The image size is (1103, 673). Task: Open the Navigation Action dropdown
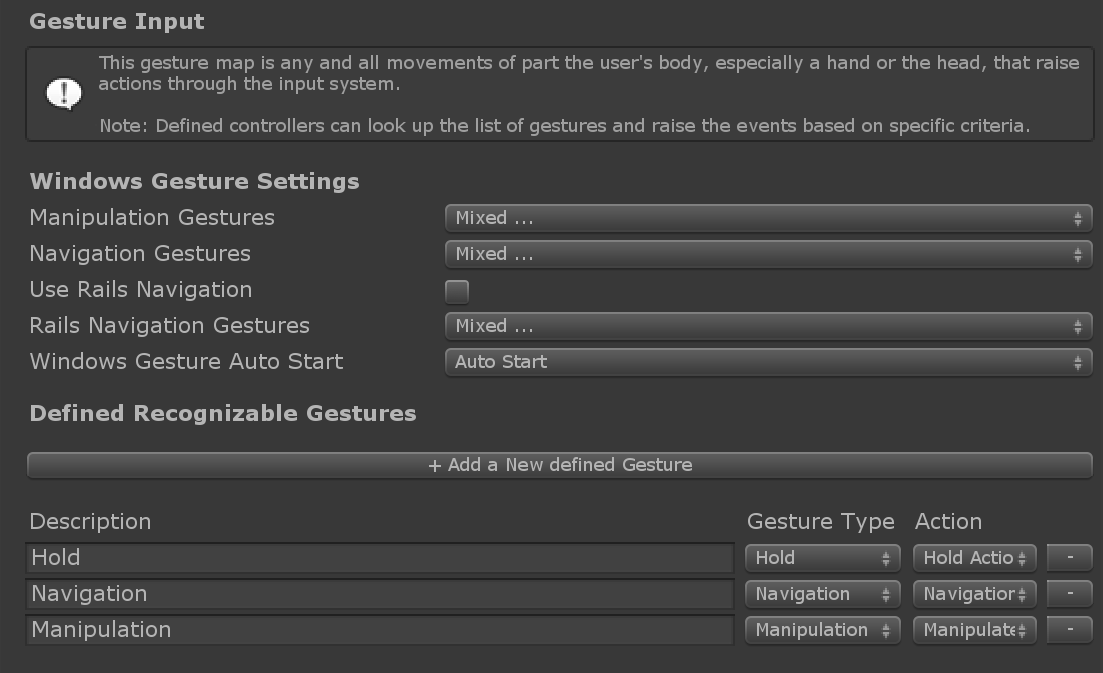pos(974,594)
